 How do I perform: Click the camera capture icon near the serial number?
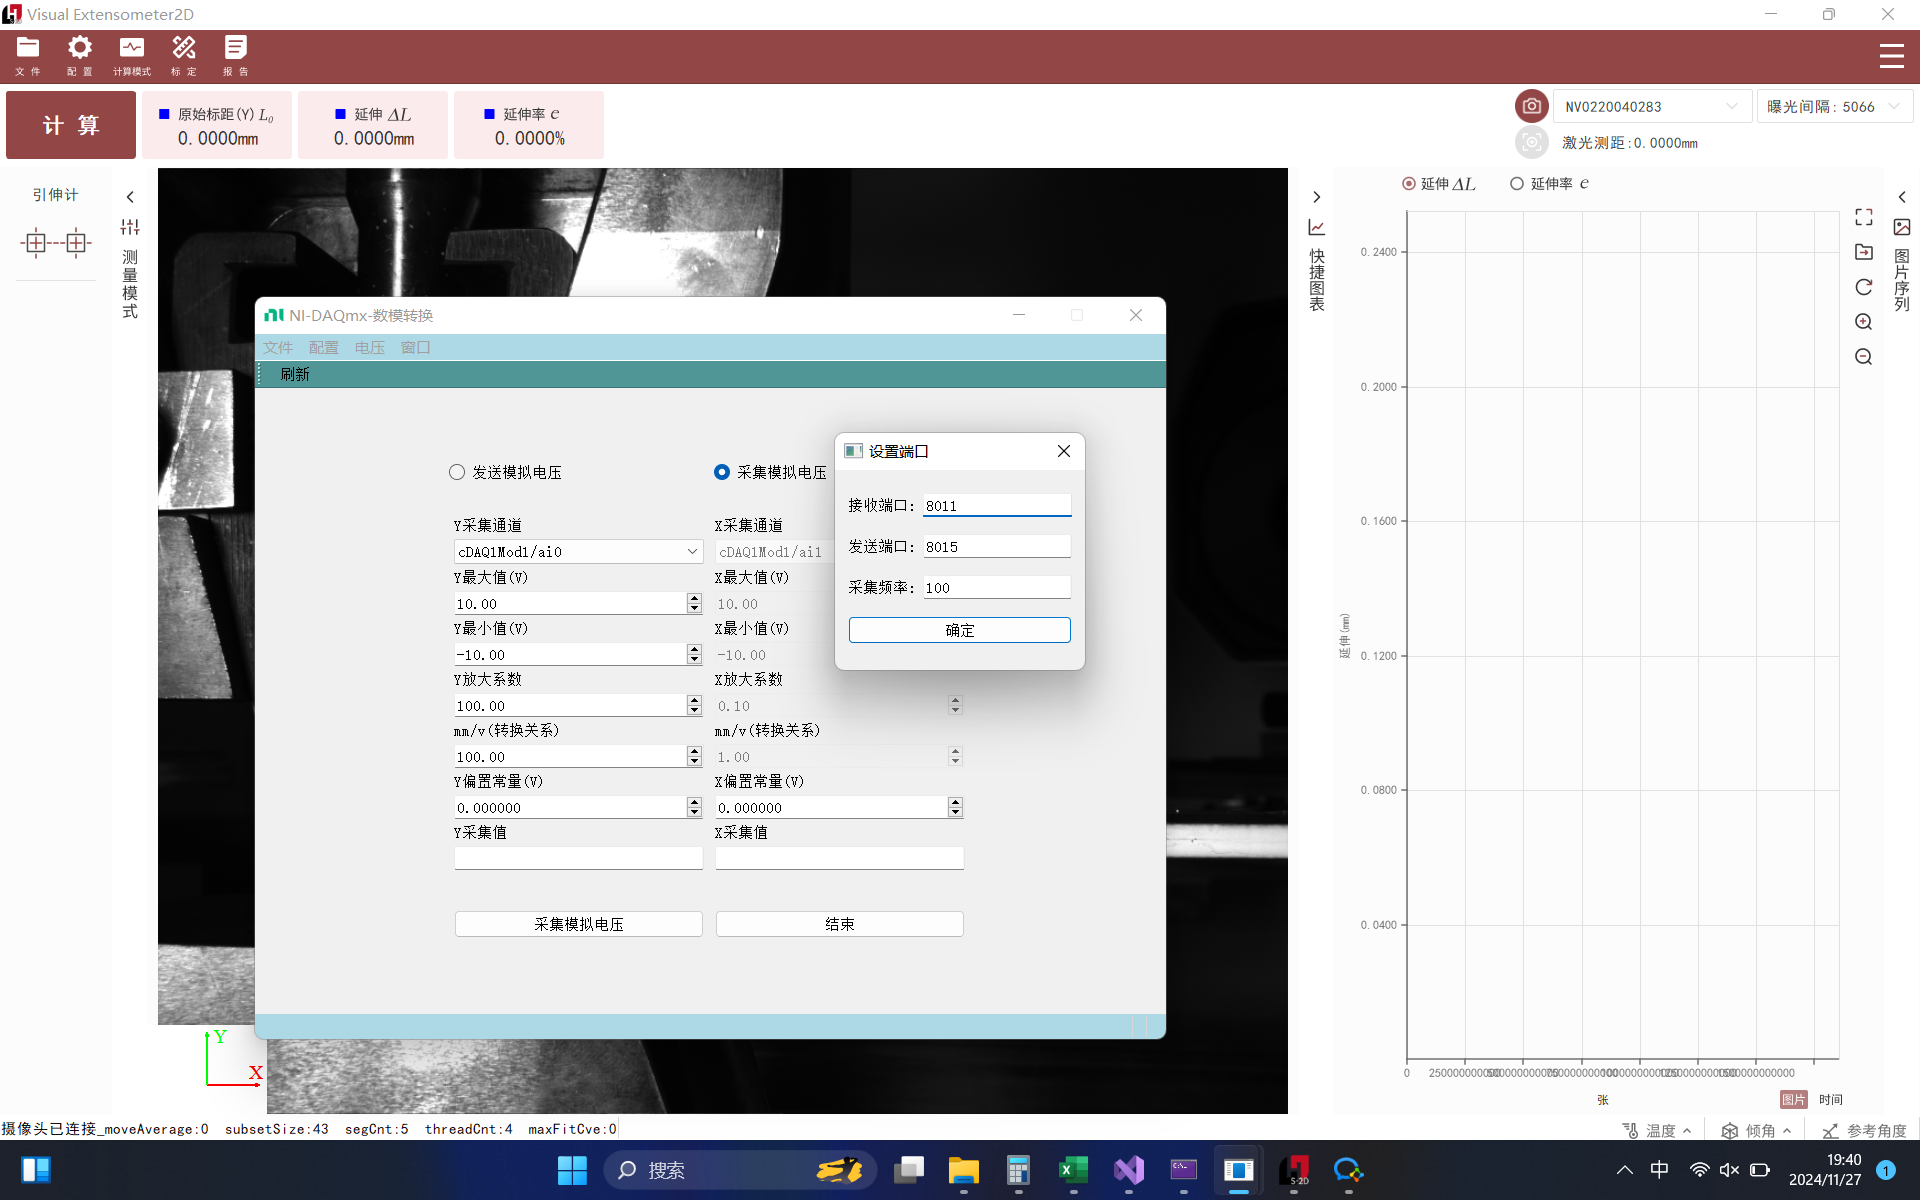1531,106
